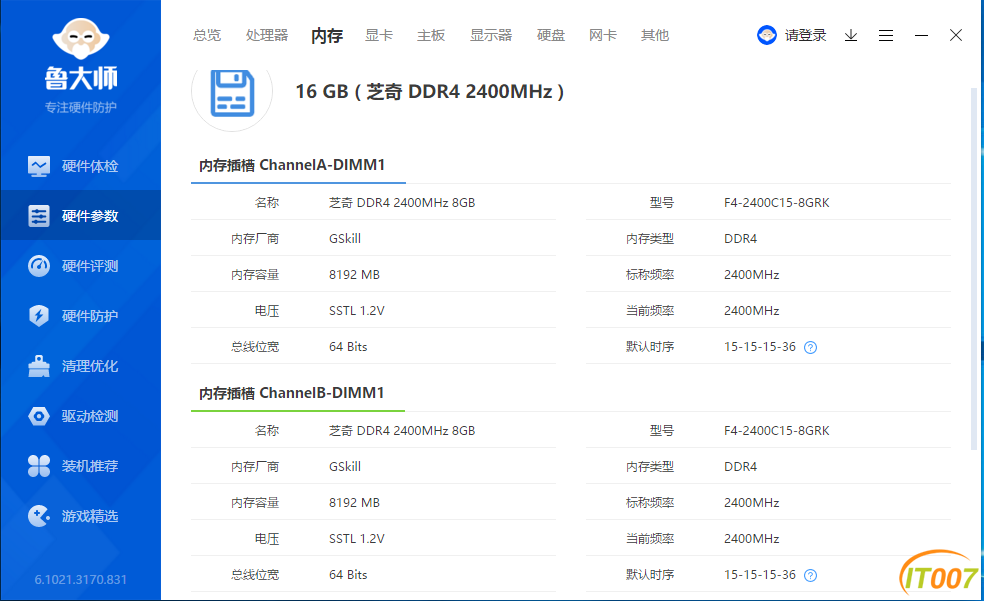Switch to the 处理器 tab

(267, 35)
